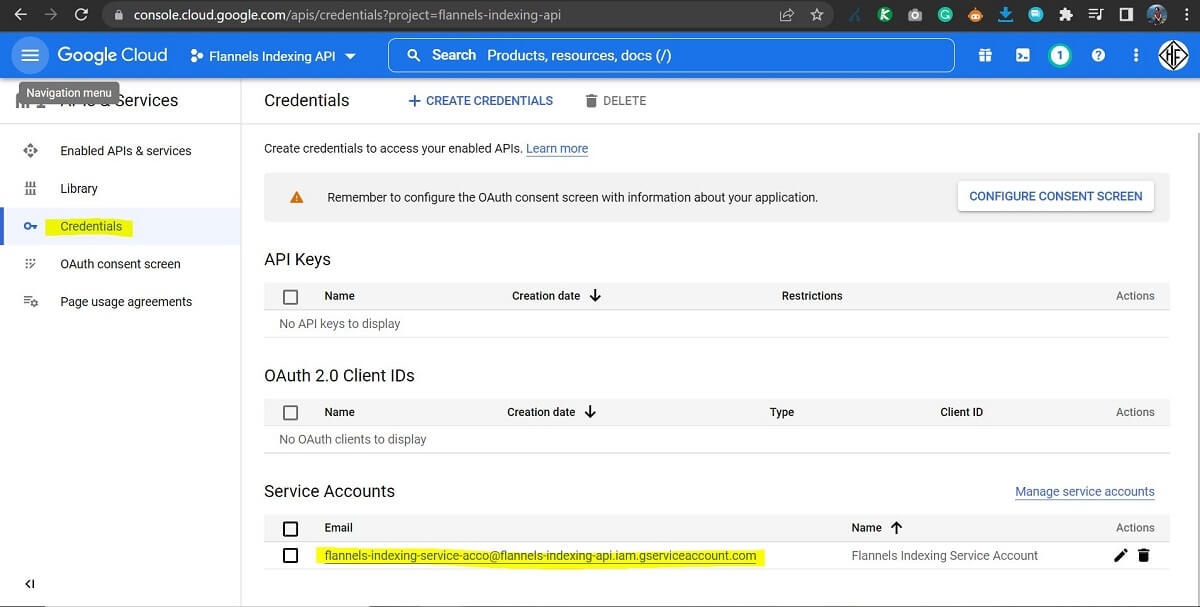Click CONFIGURE CONSENT SCREEN button
The image size is (1200, 607).
(x=1056, y=196)
